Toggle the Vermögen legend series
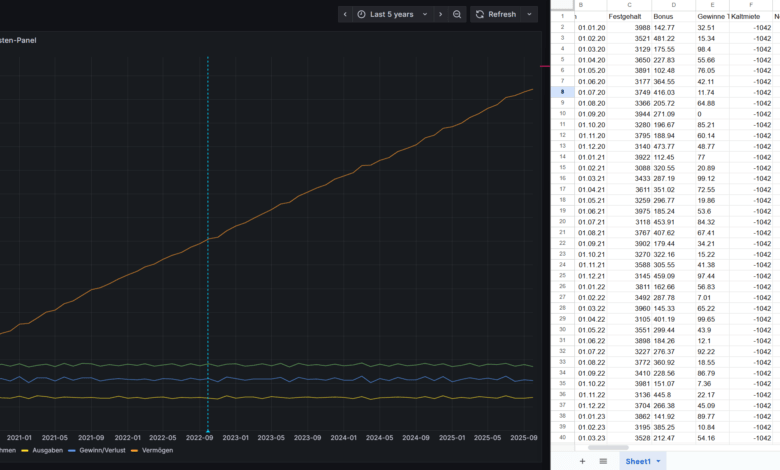The width and height of the screenshot is (780, 470). pos(157,451)
